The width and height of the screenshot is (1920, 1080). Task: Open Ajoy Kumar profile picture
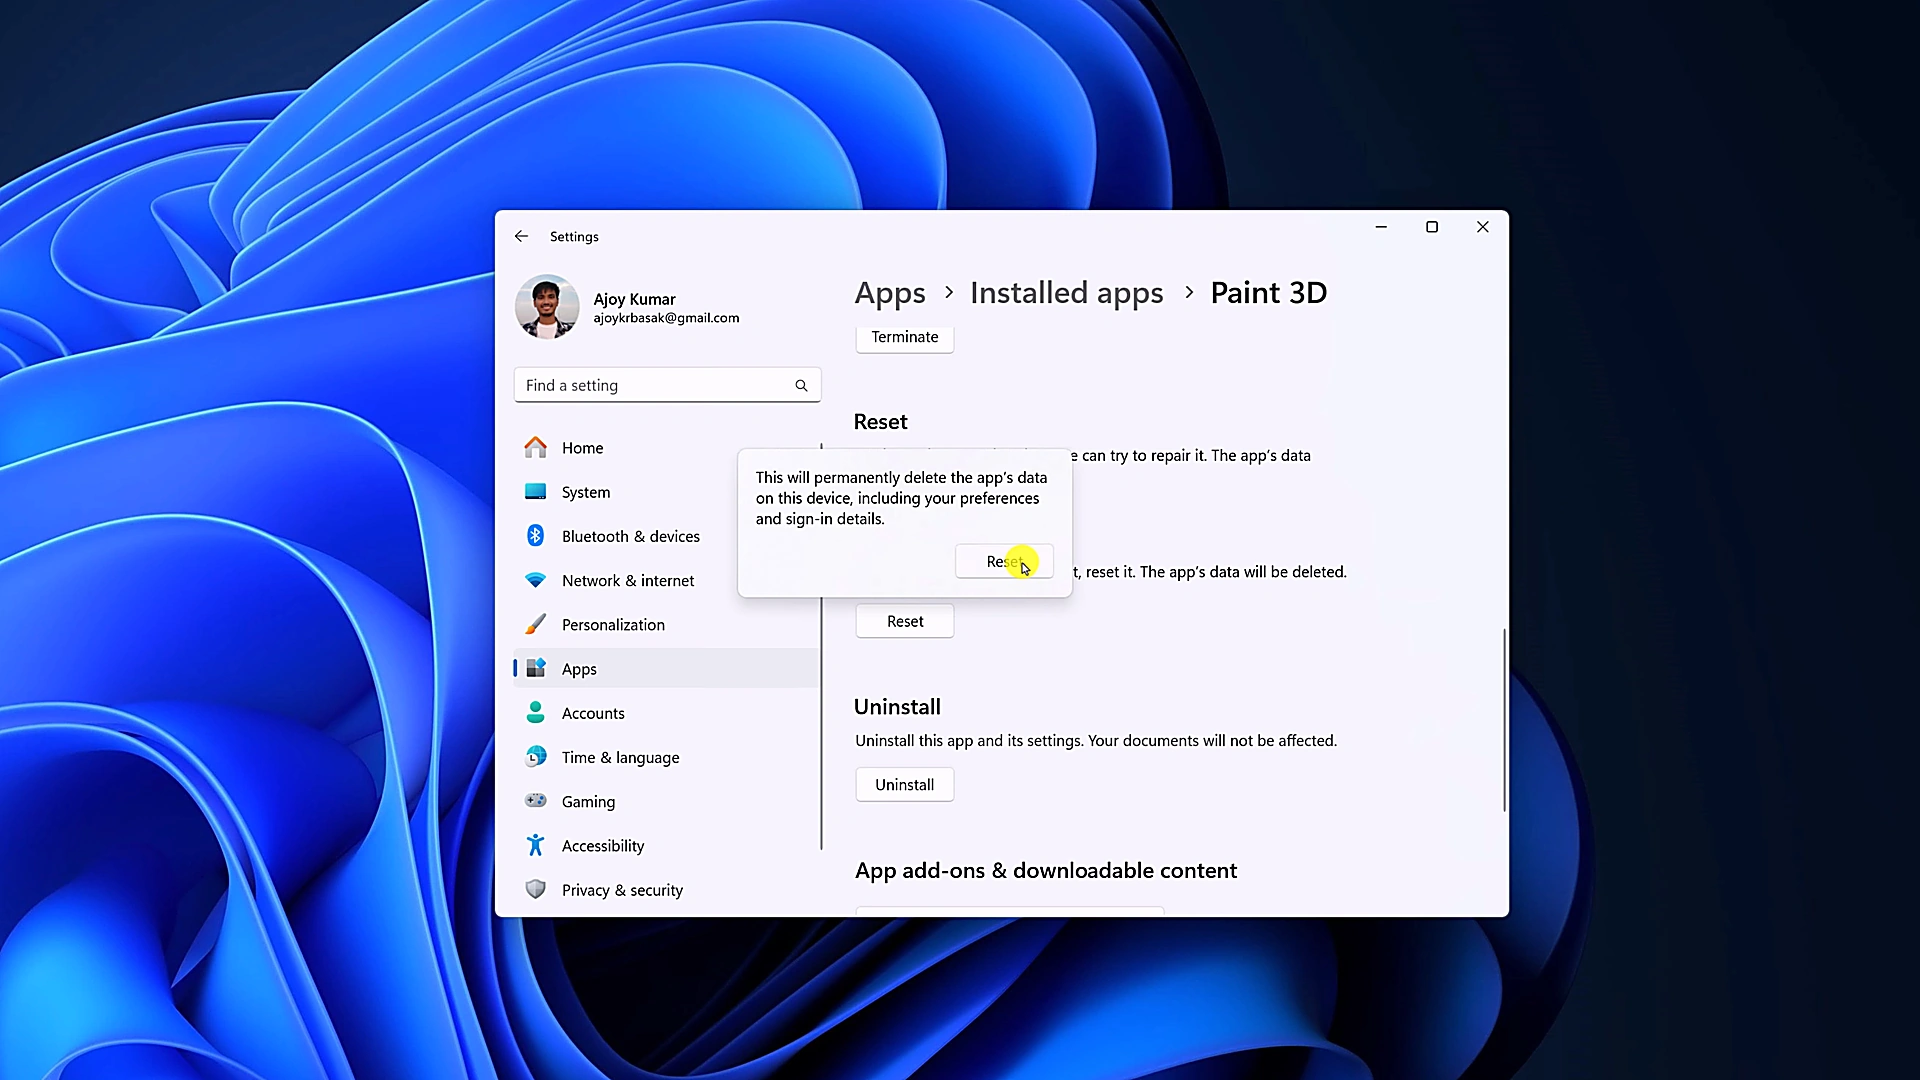tap(547, 307)
